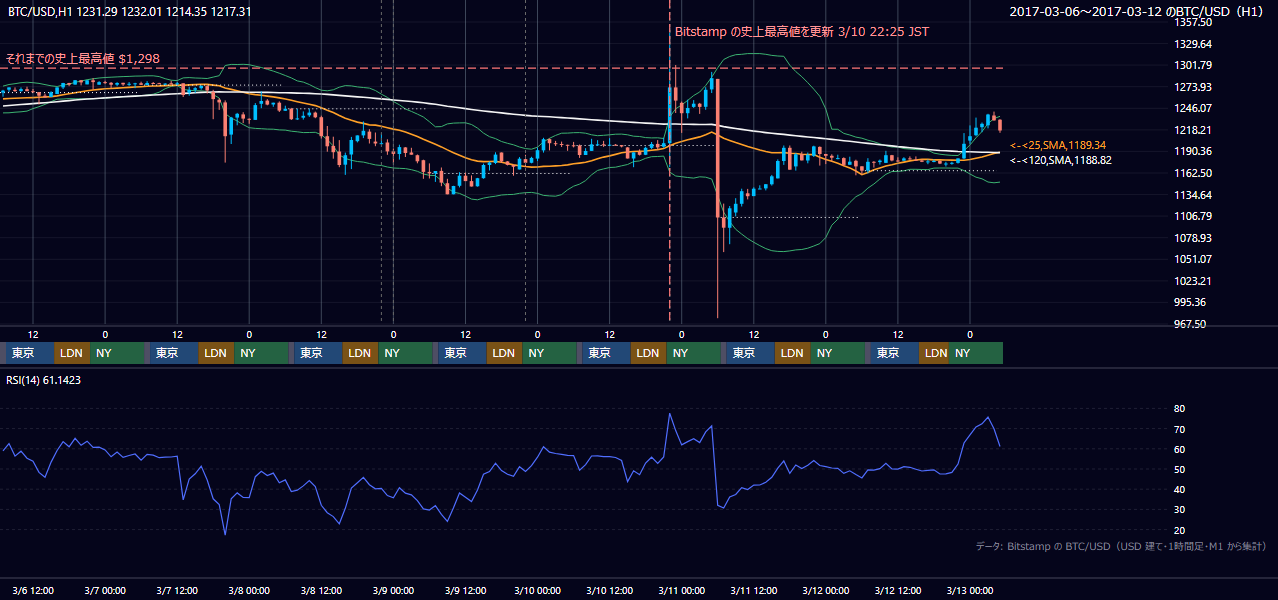The width and height of the screenshot is (1278, 600).
Task: Click the 3/7 12:00 date label
Action: (x=176, y=590)
